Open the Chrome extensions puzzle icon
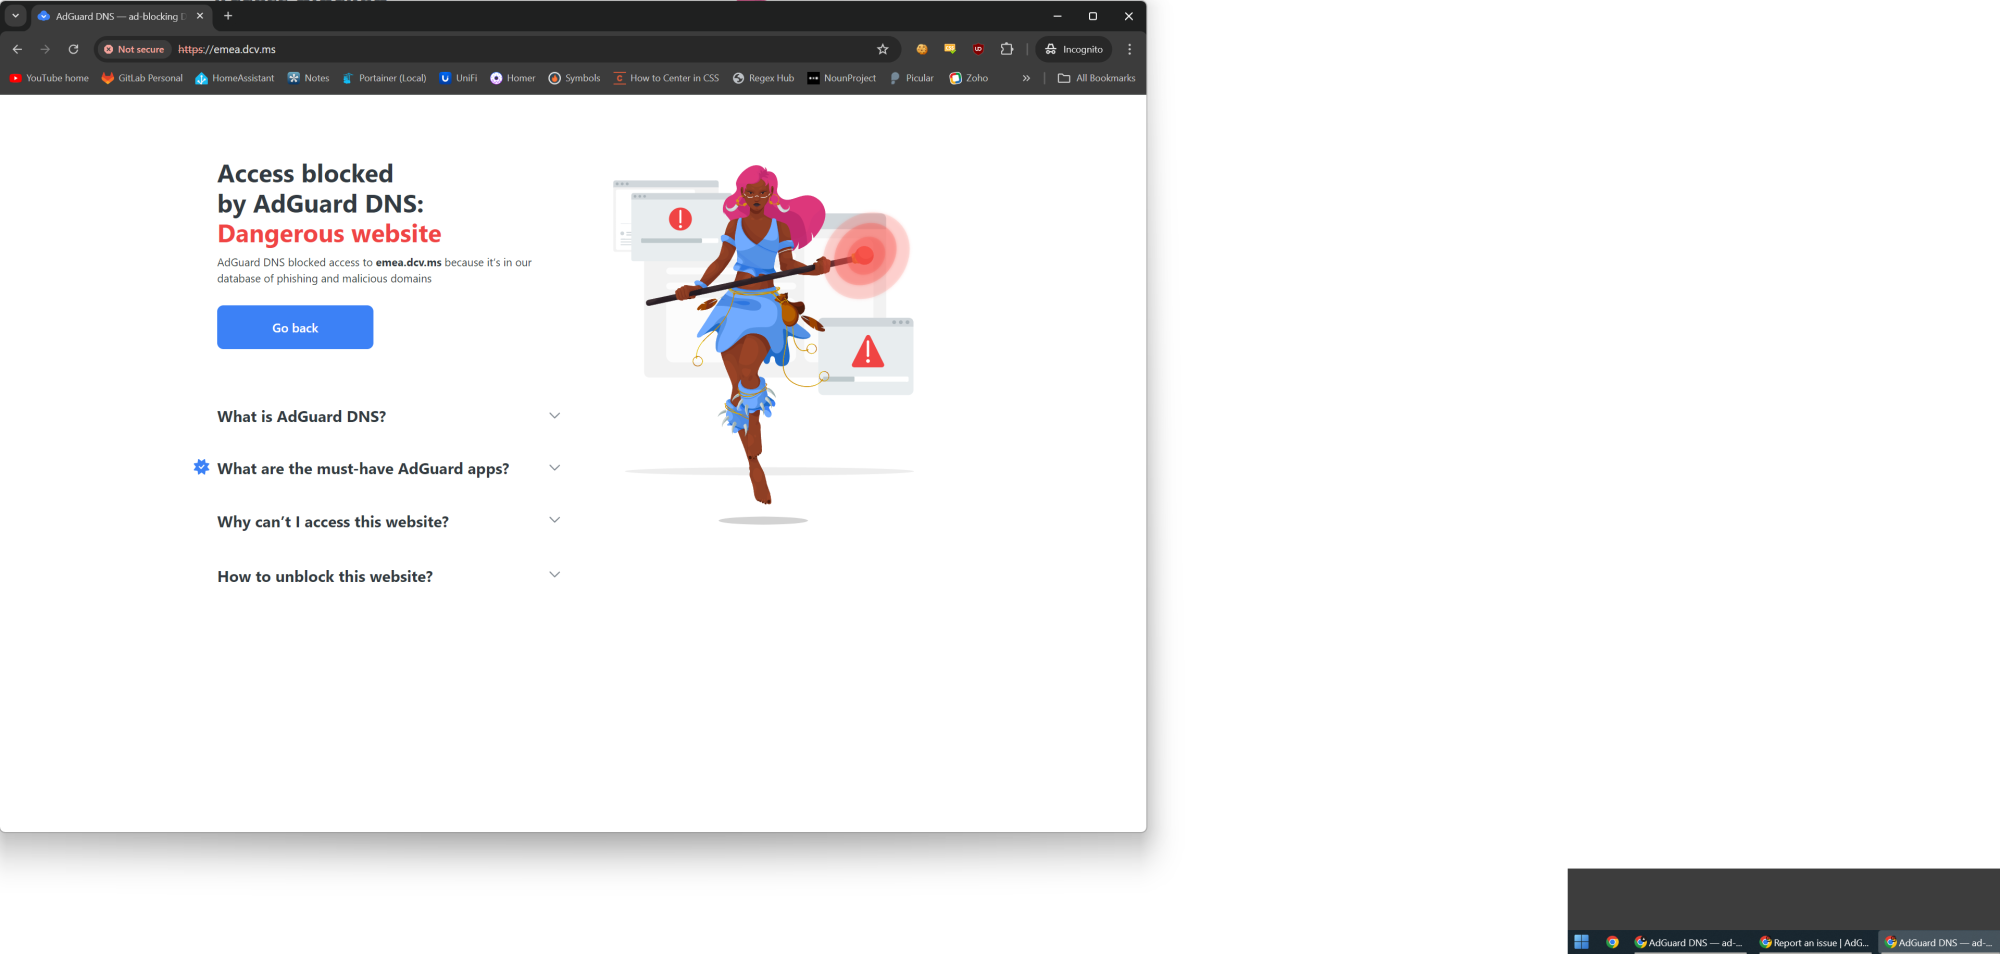This screenshot has height=954, width=2000. pyautogui.click(x=1007, y=49)
